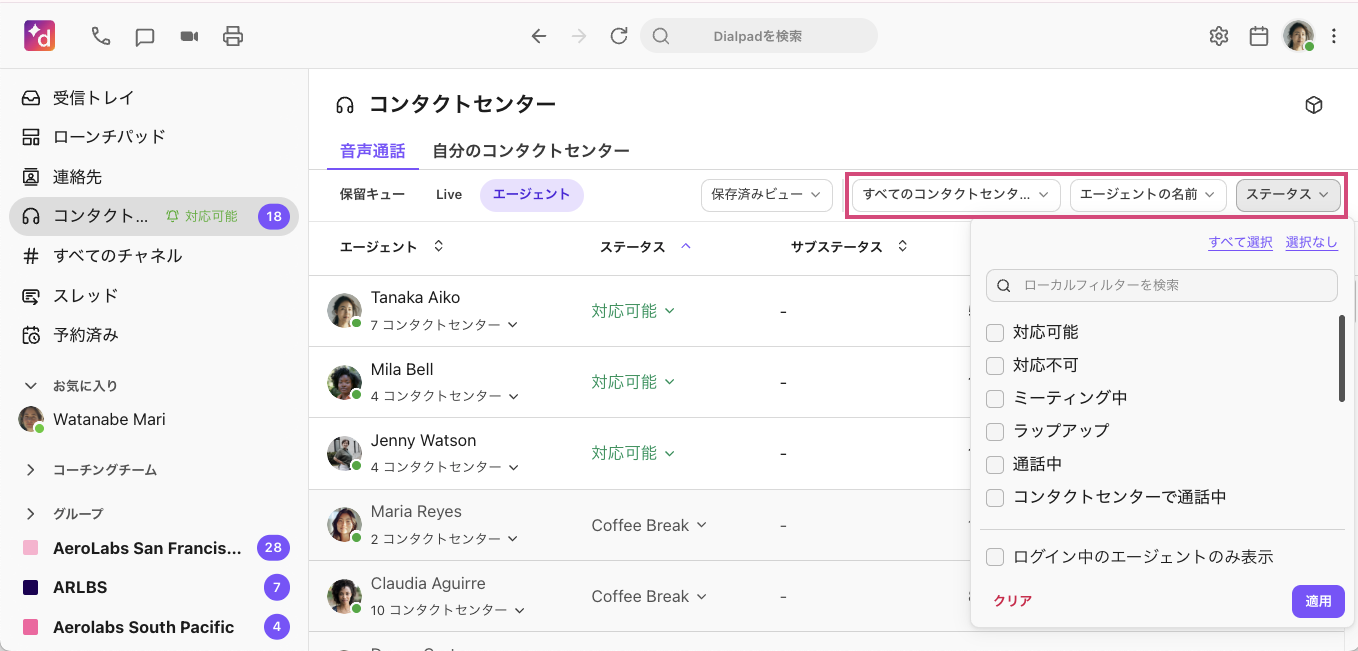Click the phone call icon in top toolbar
The image size is (1358, 651).
click(101, 37)
